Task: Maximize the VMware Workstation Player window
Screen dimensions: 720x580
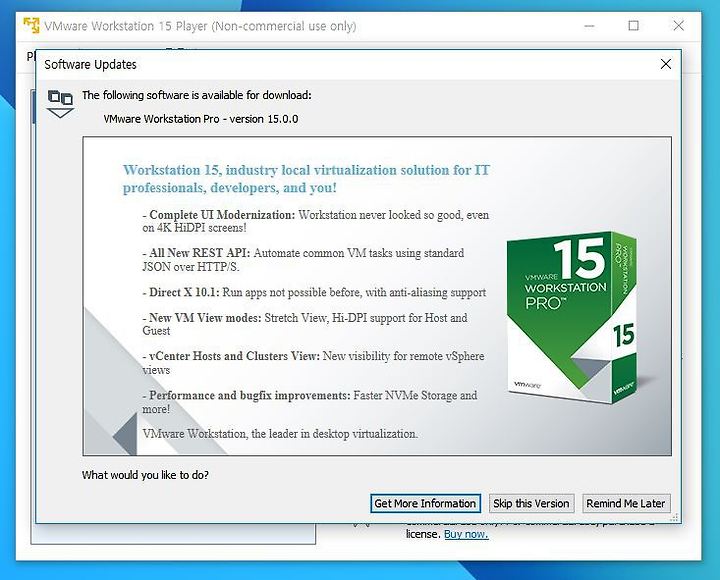Action: 634,25
